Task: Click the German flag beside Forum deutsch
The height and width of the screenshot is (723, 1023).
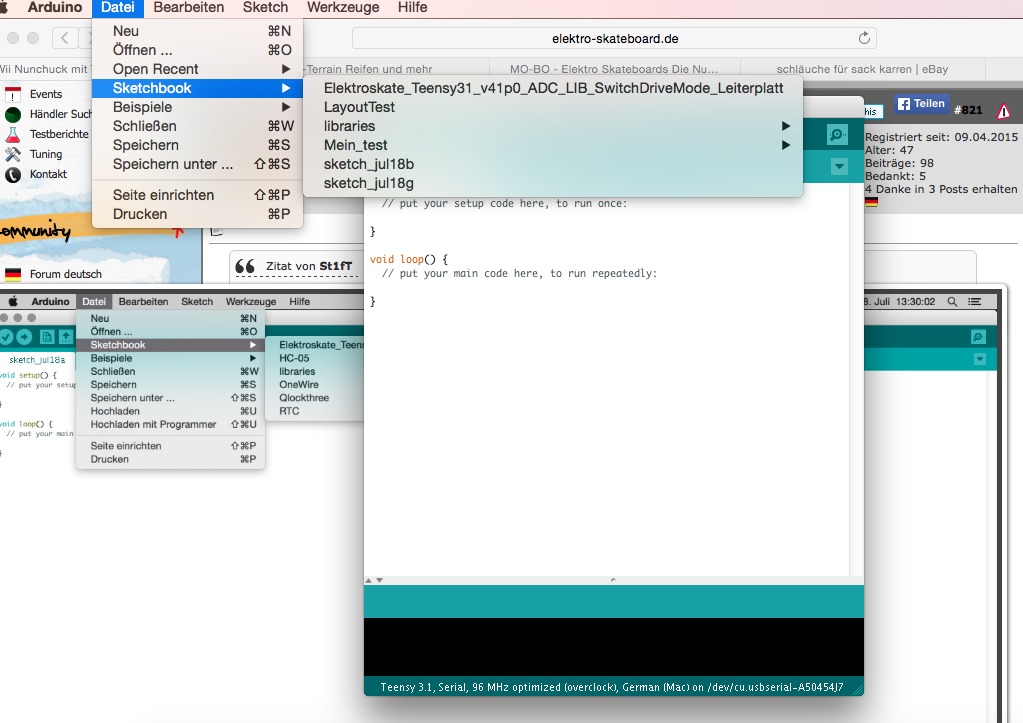Action: [13, 274]
